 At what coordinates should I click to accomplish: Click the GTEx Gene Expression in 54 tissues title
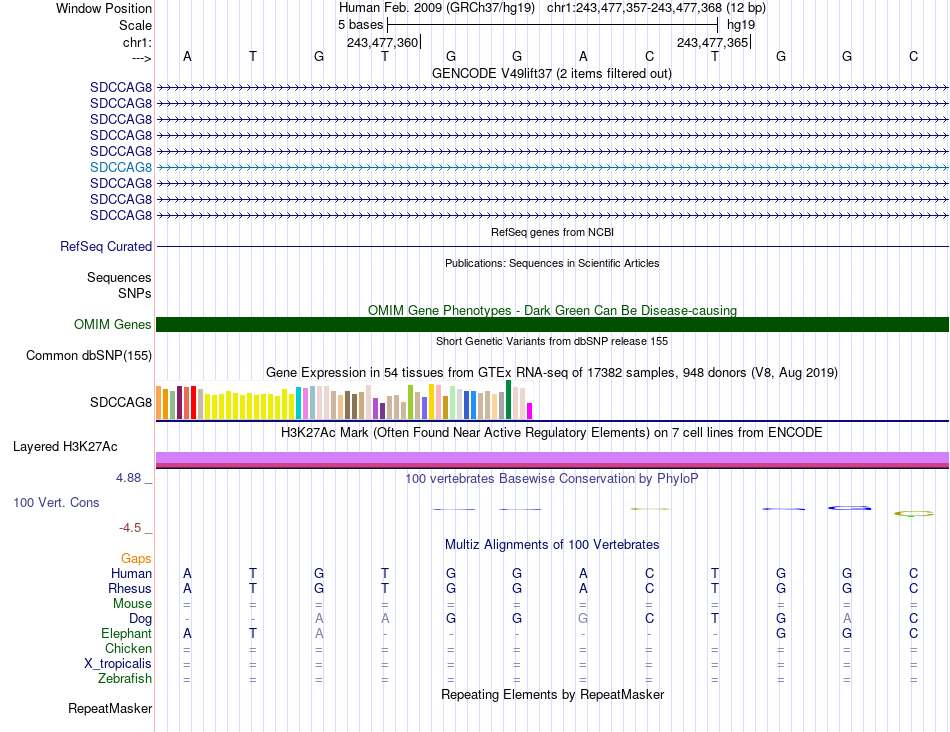point(552,373)
